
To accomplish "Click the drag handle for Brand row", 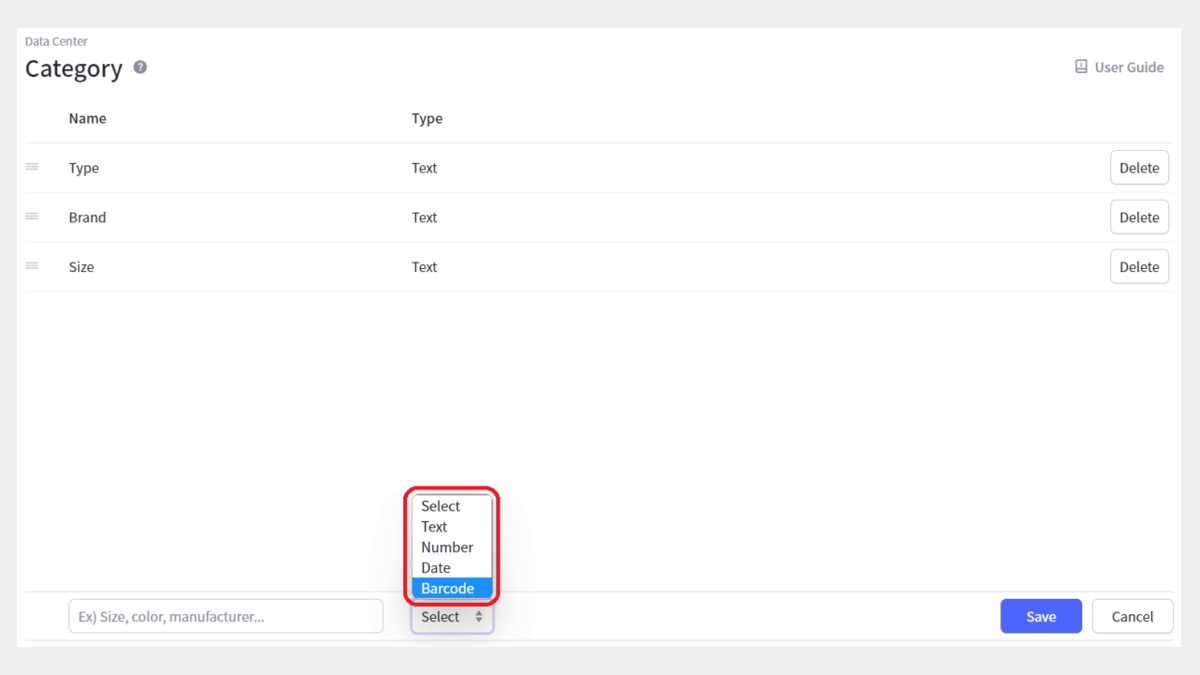I will pos(32,216).
